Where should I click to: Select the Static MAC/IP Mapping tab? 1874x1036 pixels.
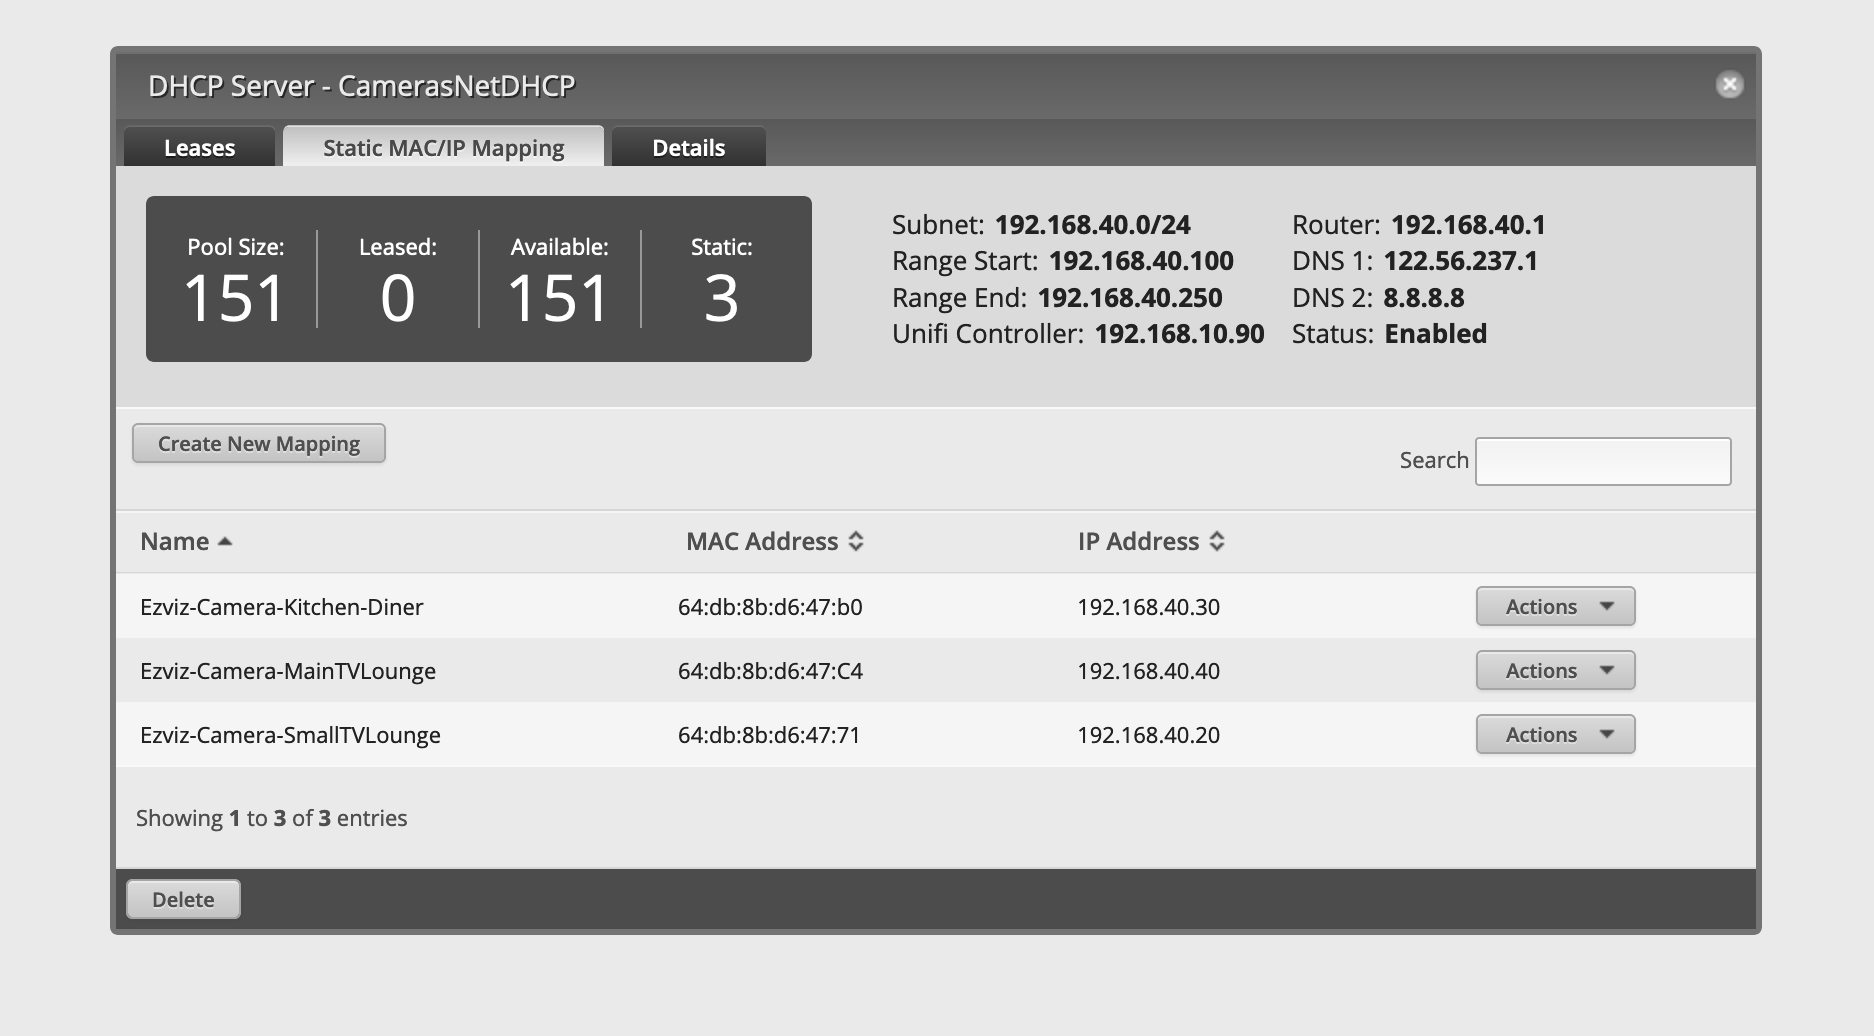444,147
